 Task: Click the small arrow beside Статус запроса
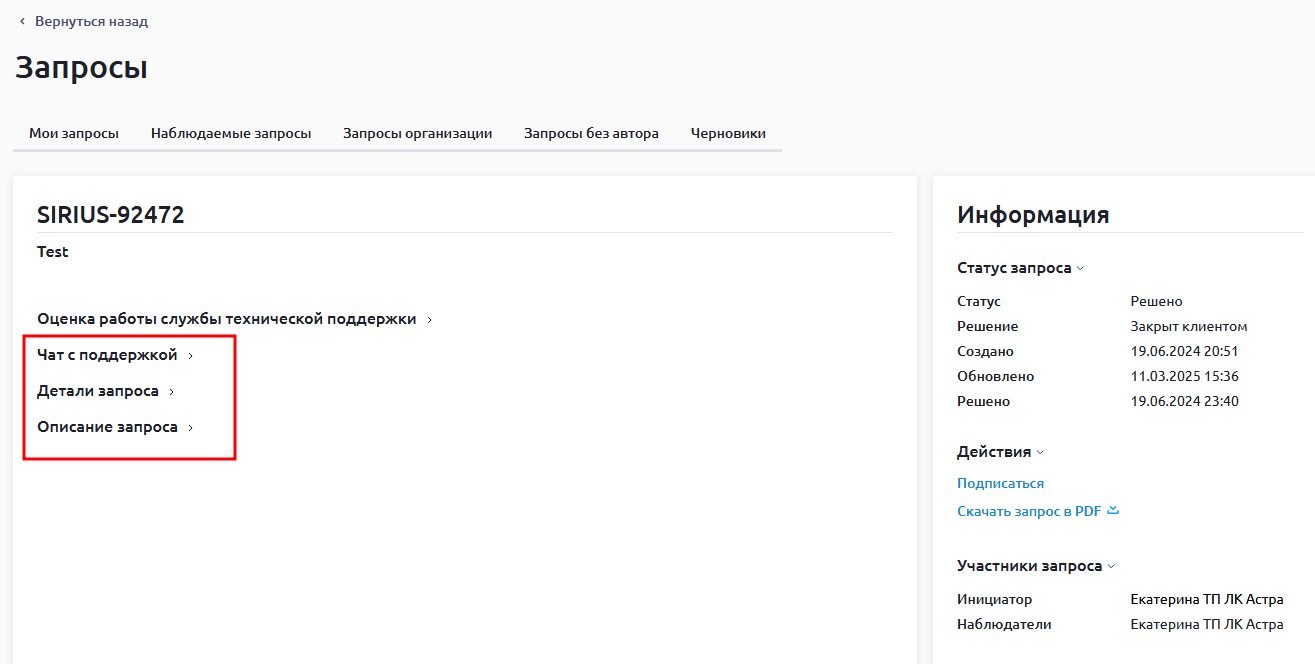click(x=1080, y=269)
